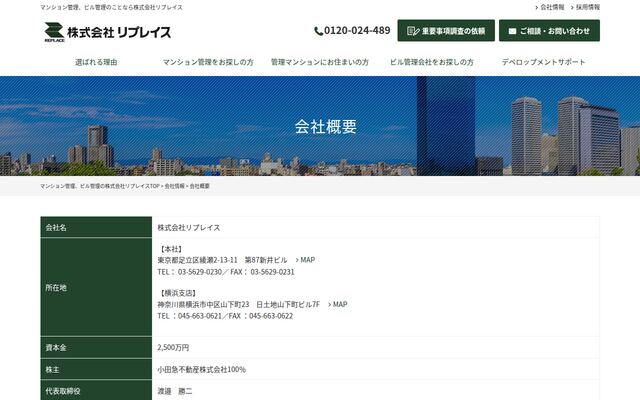Click 所在地 table header cell
The height and width of the screenshot is (400, 640).
click(96, 287)
